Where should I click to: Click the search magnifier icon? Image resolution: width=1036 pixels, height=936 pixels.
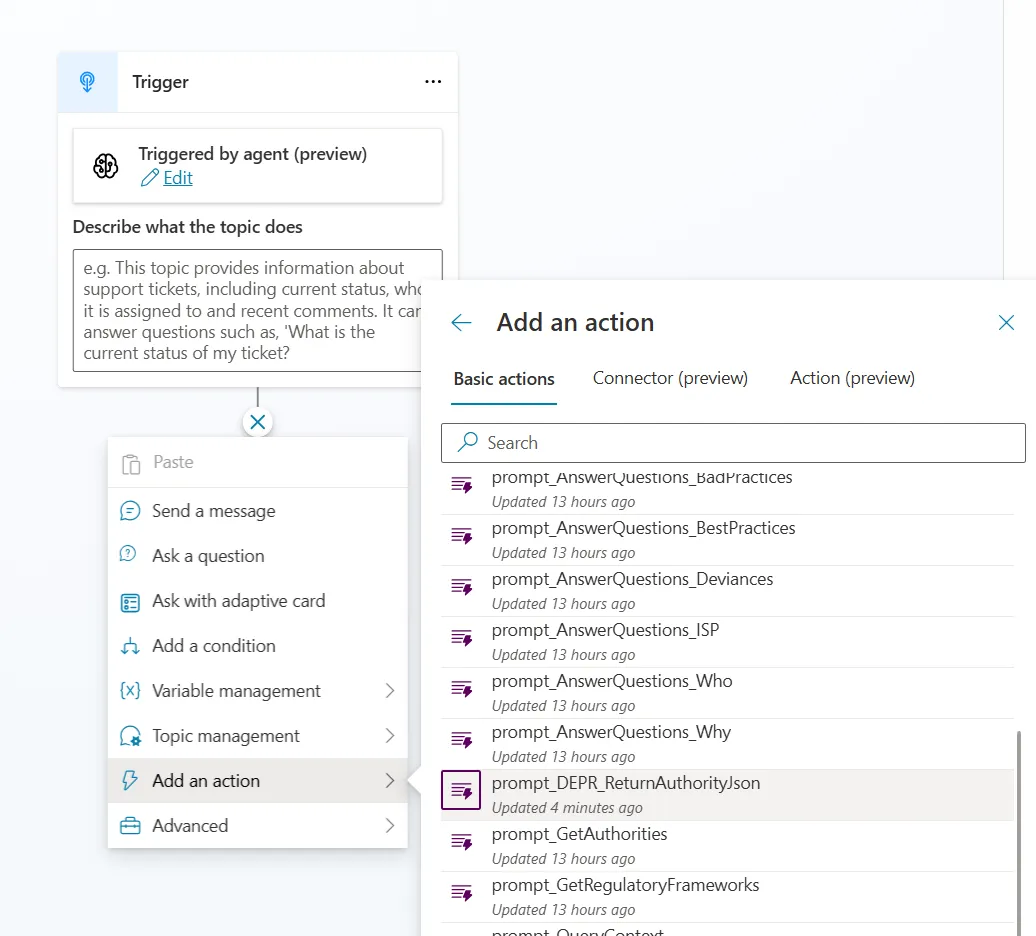click(x=468, y=441)
